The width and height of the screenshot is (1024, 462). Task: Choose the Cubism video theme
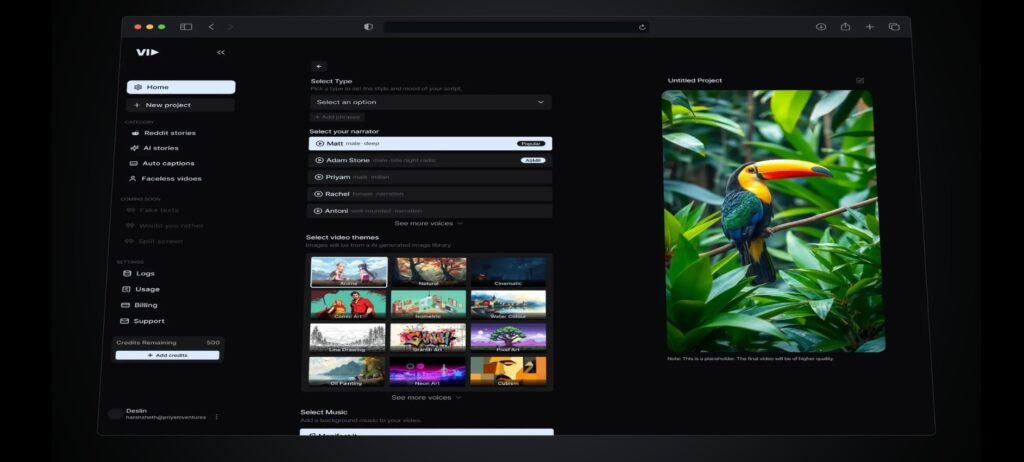pos(509,372)
